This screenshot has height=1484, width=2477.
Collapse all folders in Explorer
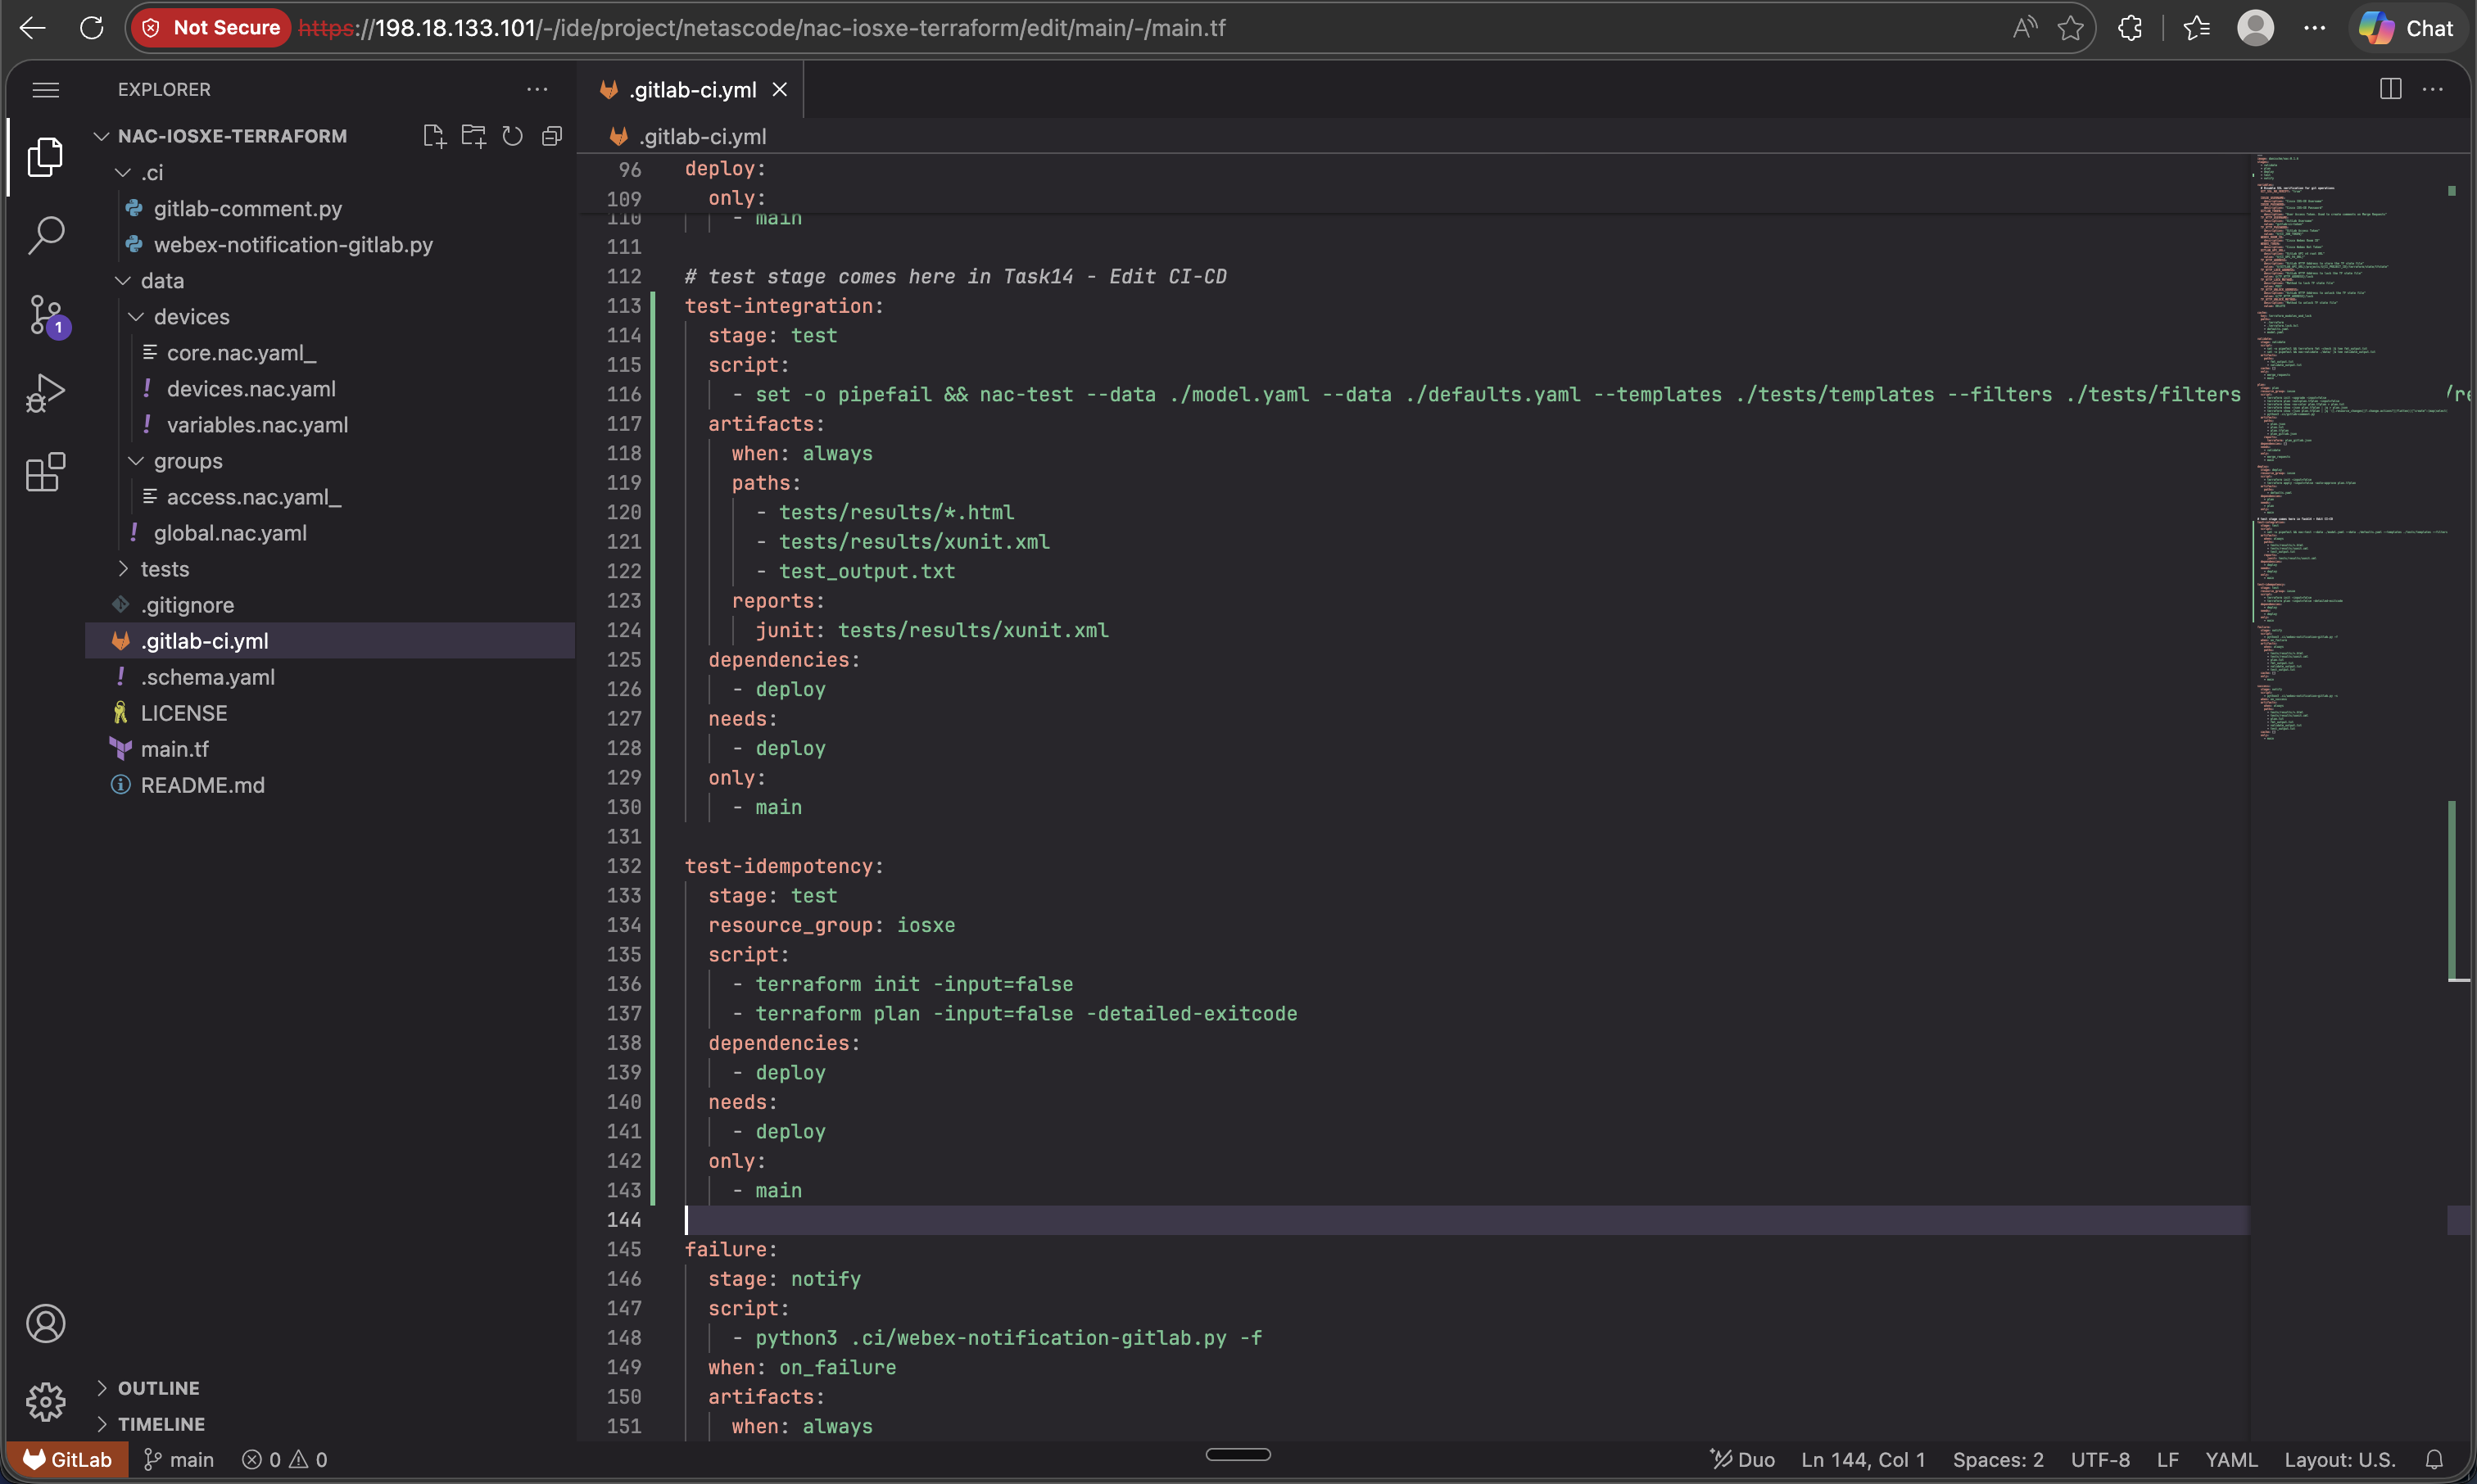click(x=552, y=136)
